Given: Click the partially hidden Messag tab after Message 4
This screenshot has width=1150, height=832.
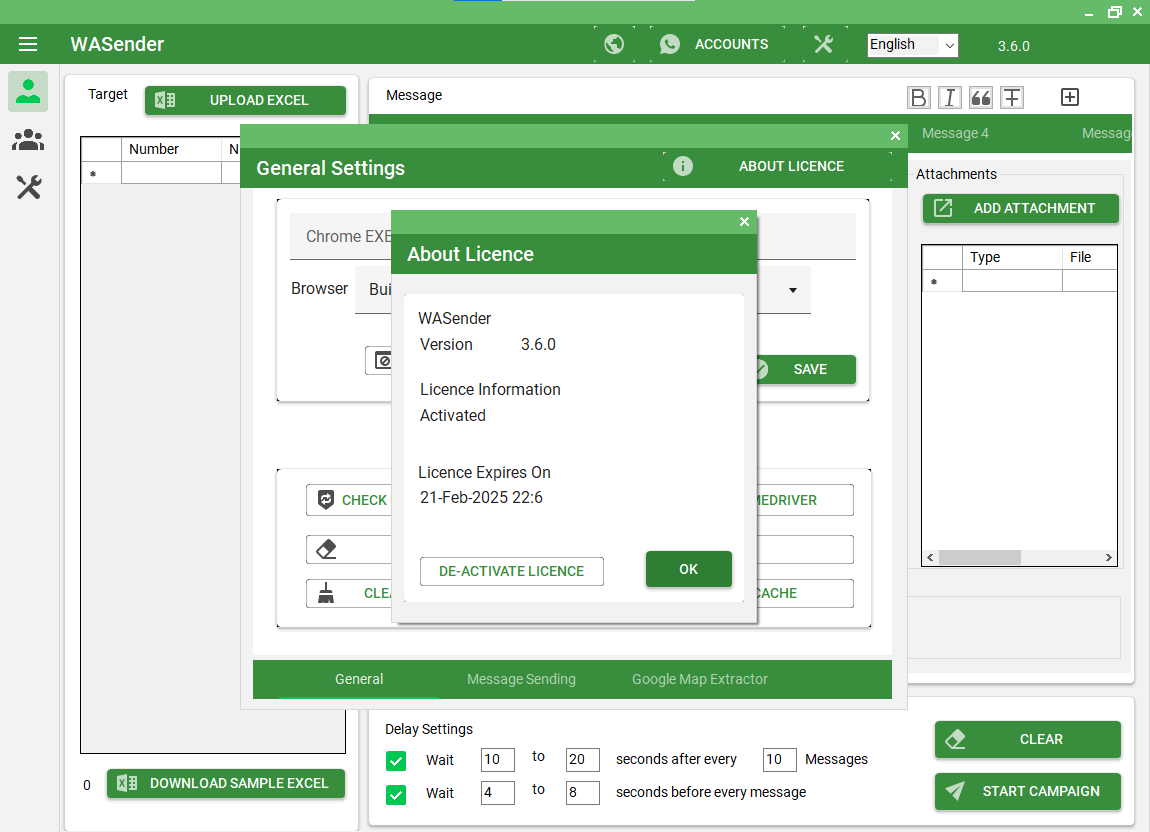Looking at the screenshot, I should pyautogui.click(x=1105, y=134).
